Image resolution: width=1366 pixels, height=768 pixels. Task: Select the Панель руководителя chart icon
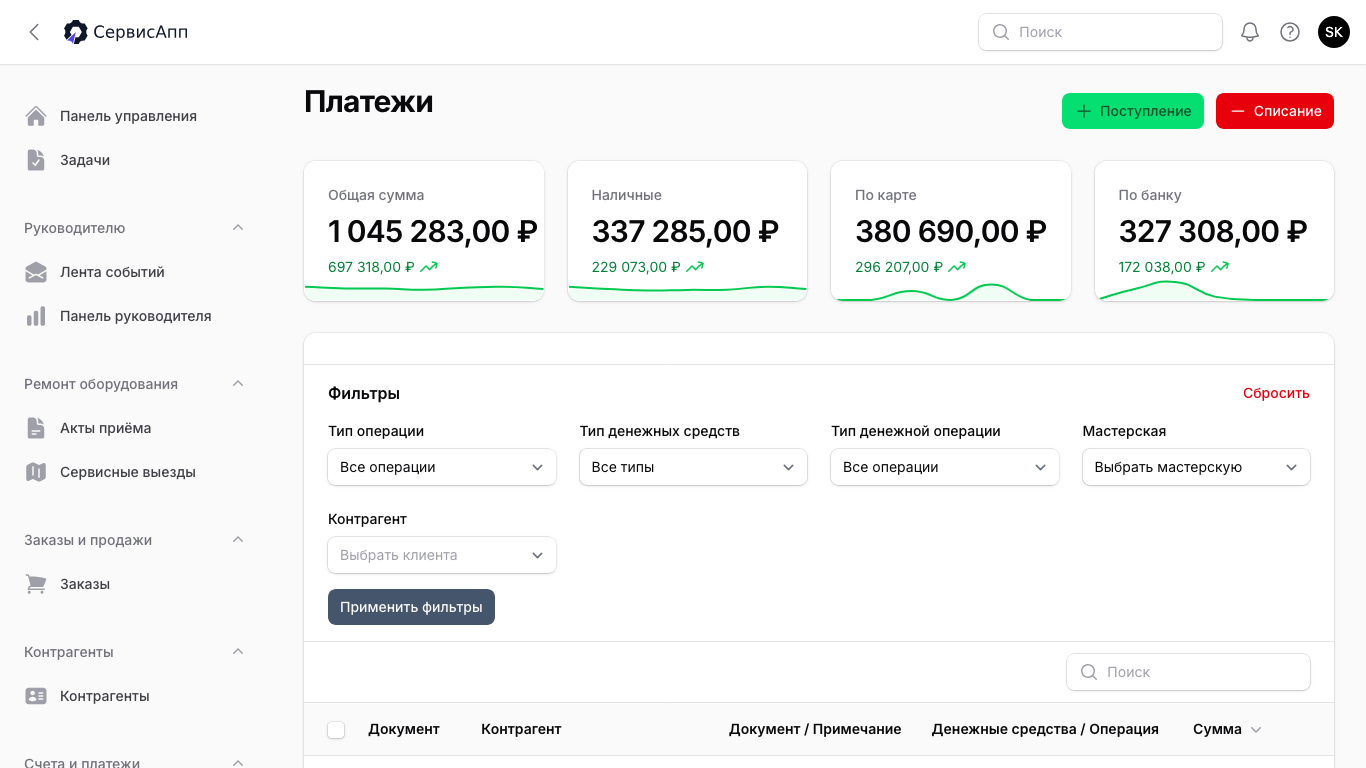36,315
